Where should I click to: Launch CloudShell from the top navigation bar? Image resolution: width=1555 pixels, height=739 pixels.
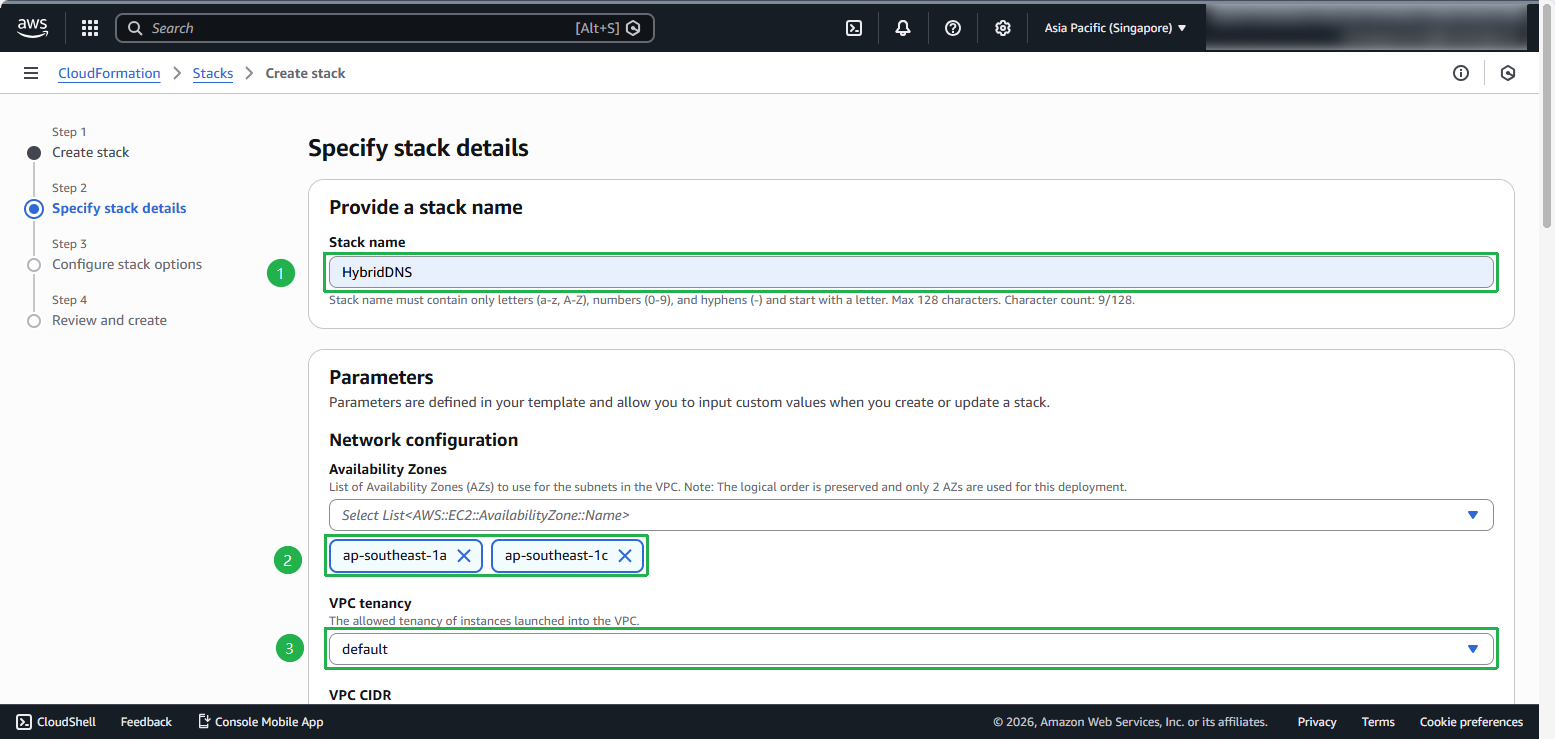point(853,27)
